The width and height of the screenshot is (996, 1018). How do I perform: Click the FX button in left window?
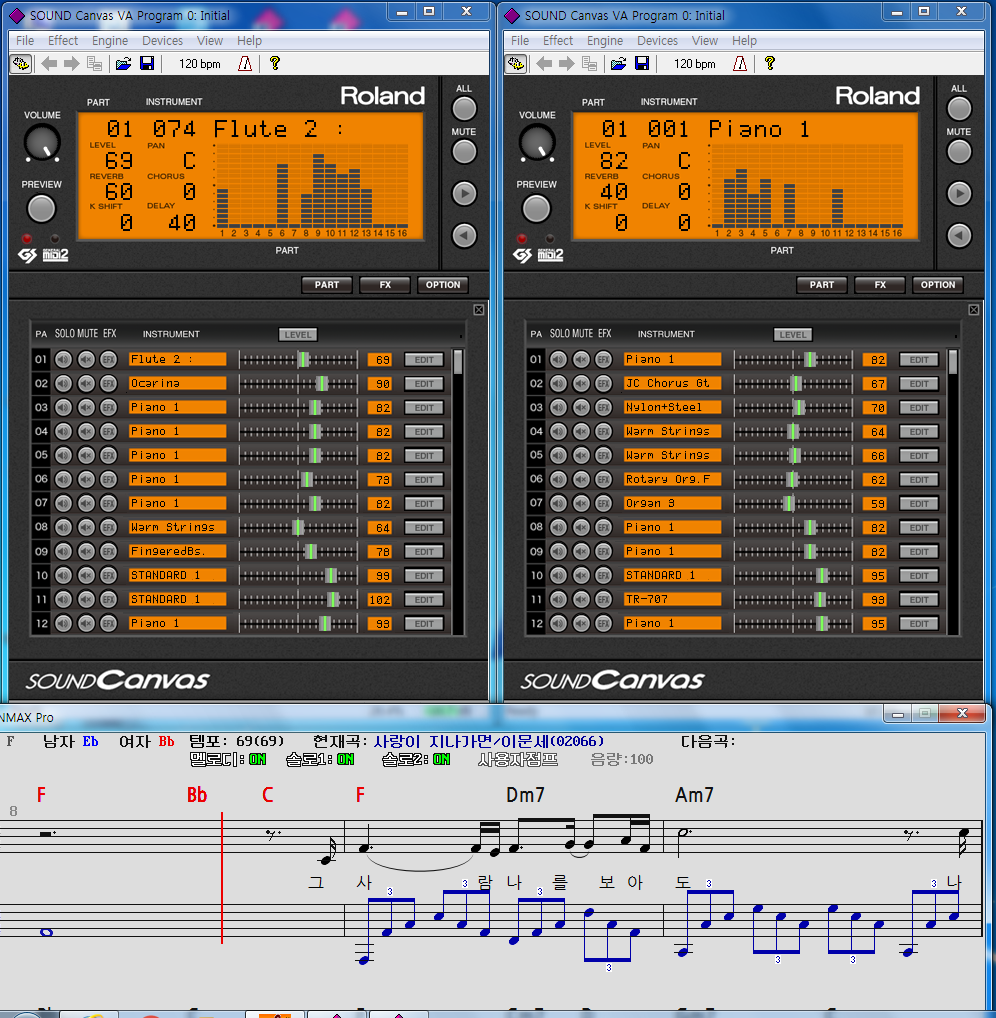pos(385,284)
